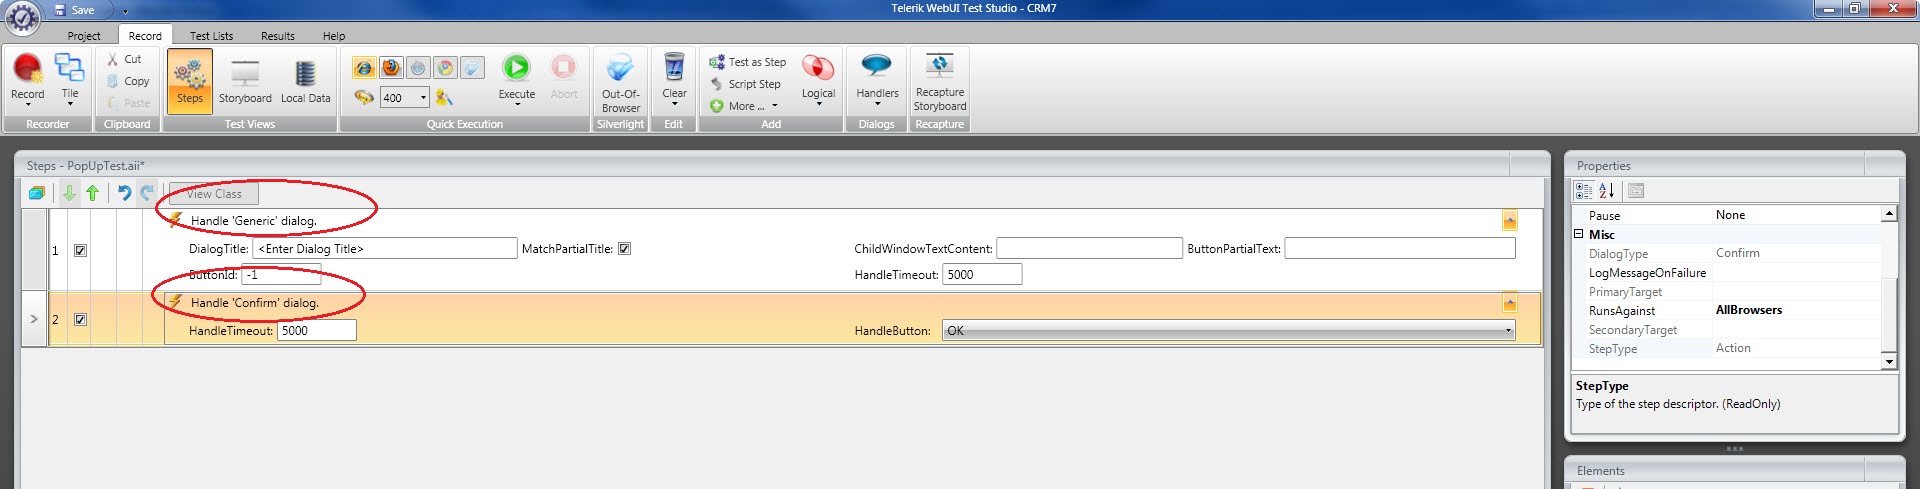
Task: Select Firefox for quick execution
Action: point(391,68)
